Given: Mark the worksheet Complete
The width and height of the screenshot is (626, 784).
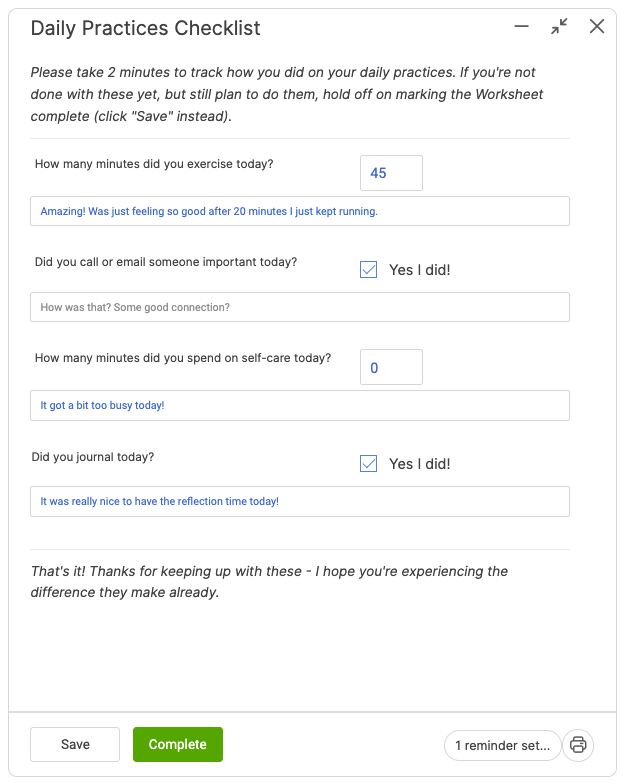Looking at the screenshot, I should click(177, 744).
